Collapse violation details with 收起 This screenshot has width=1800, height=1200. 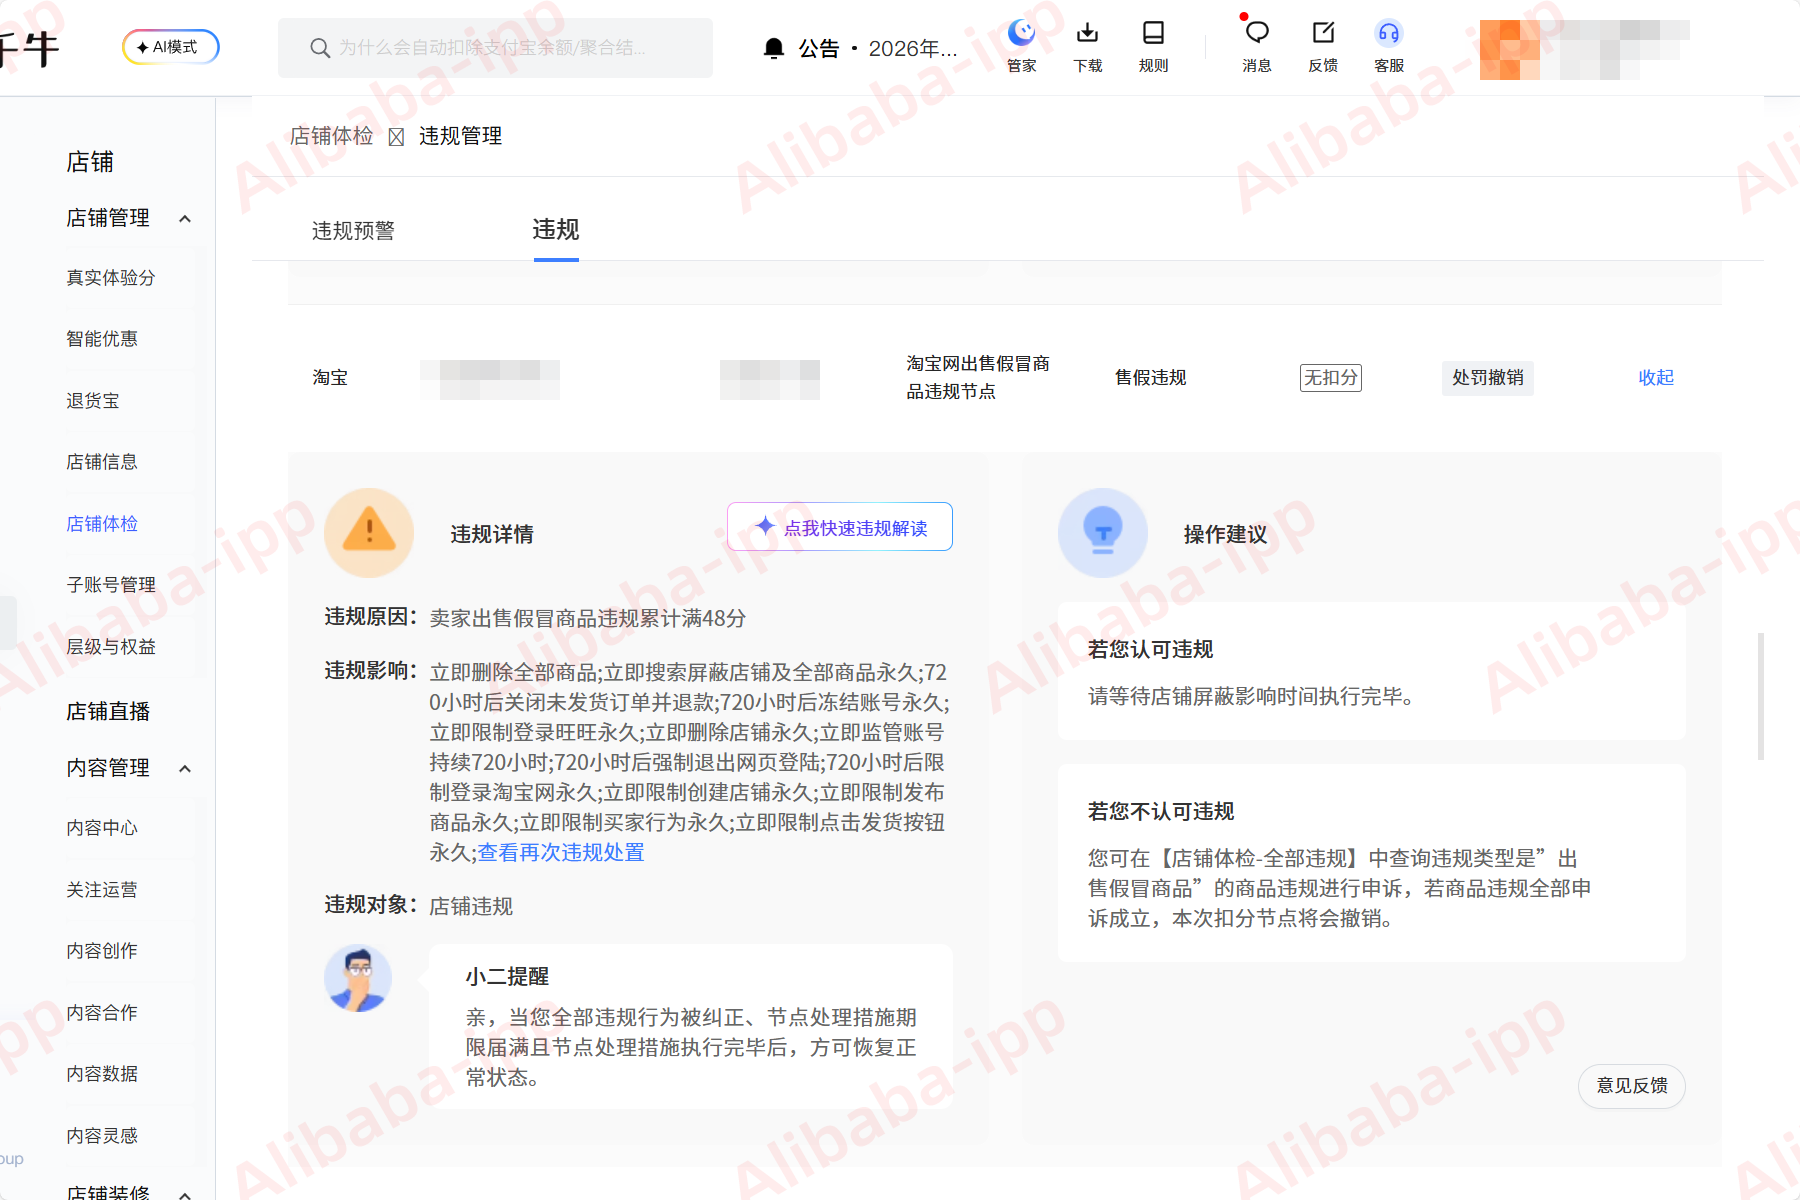pyautogui.click(x=1656, y=377)
